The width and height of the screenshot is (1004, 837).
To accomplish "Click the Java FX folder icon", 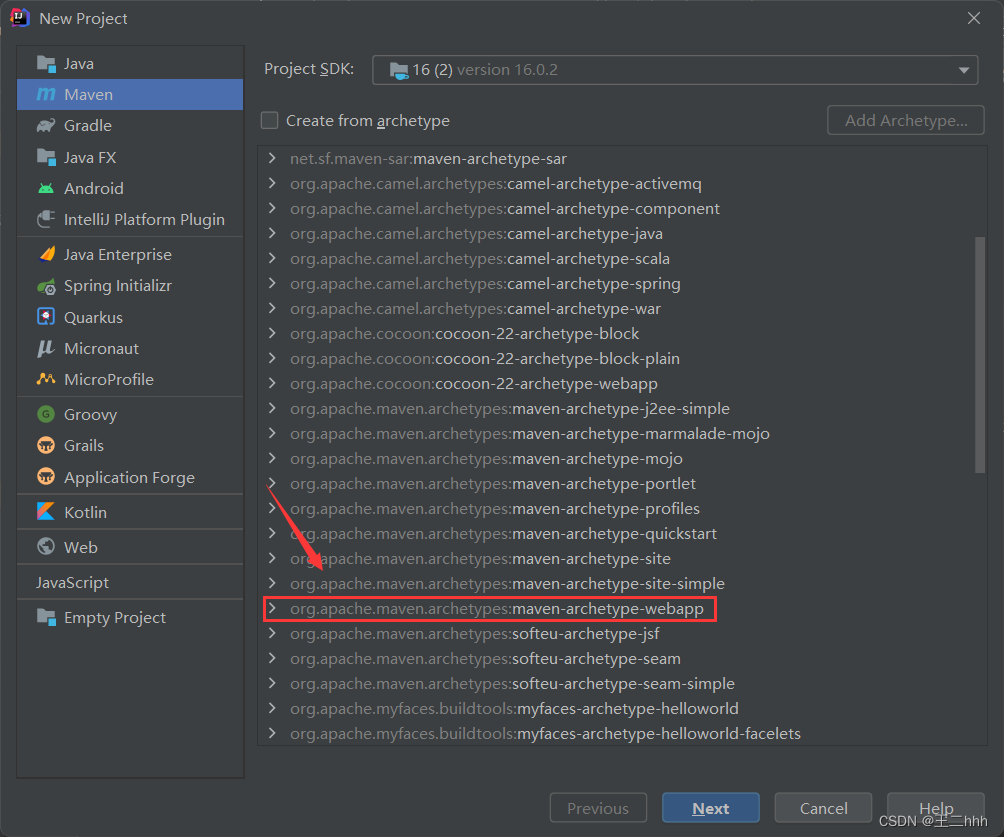I will coord(46,158).
